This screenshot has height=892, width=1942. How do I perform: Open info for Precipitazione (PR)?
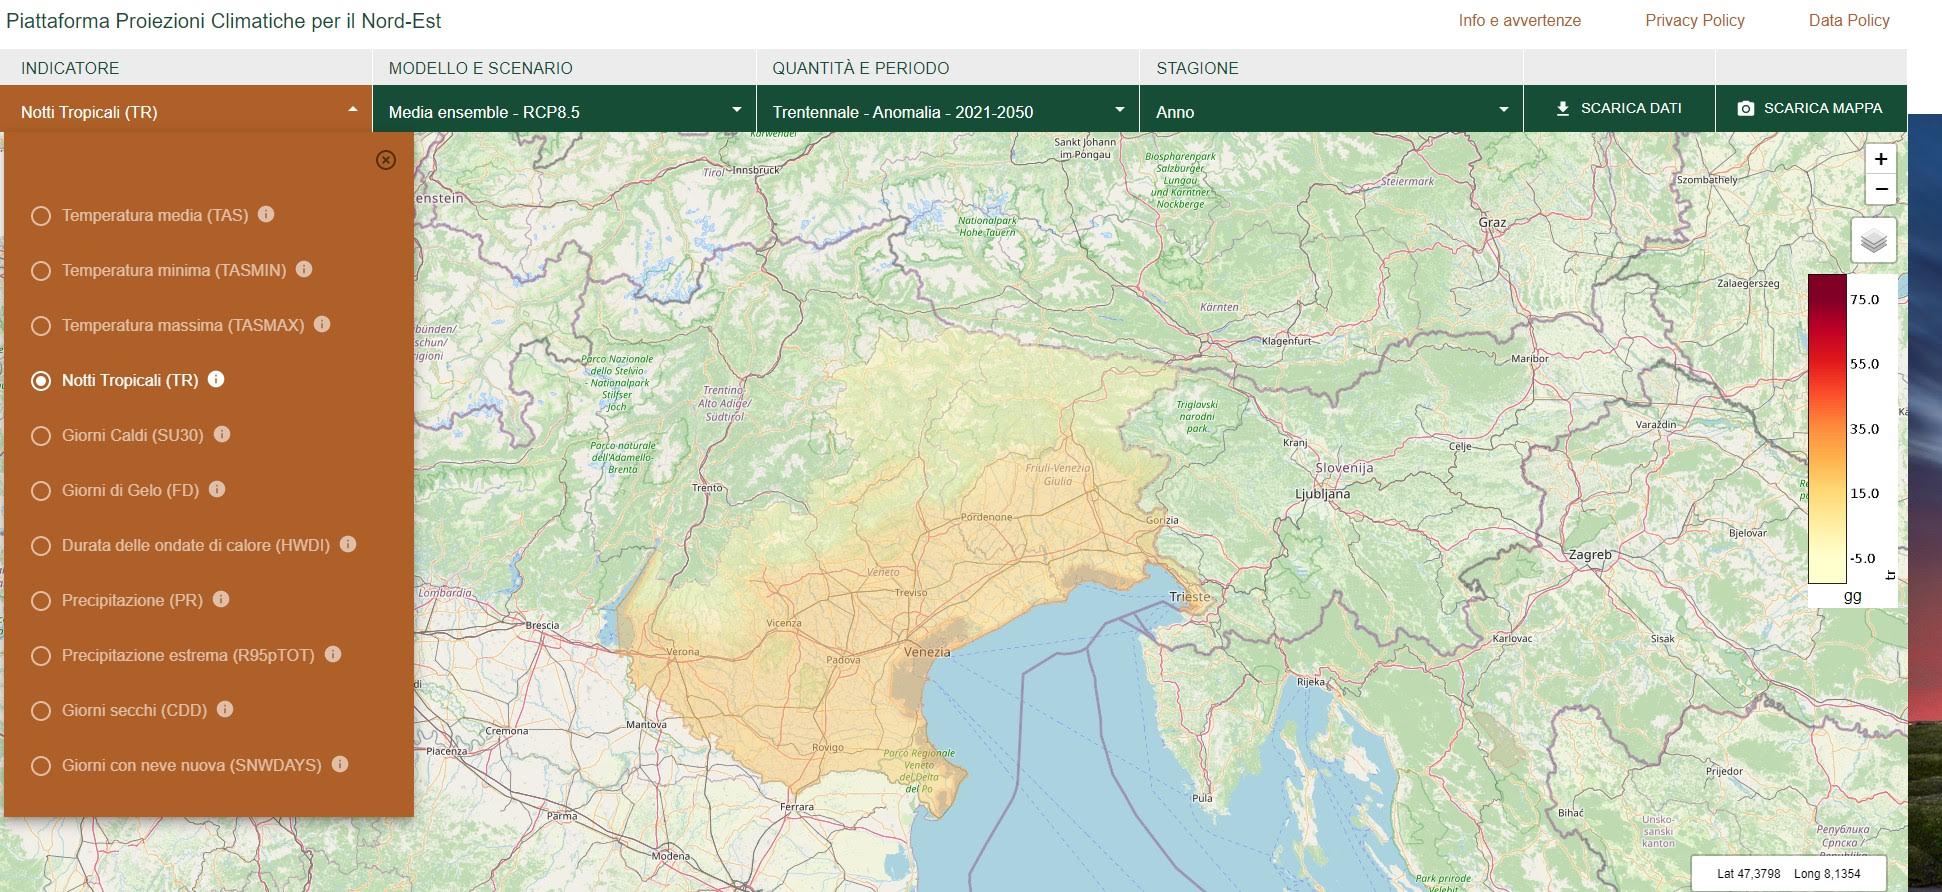221,599
